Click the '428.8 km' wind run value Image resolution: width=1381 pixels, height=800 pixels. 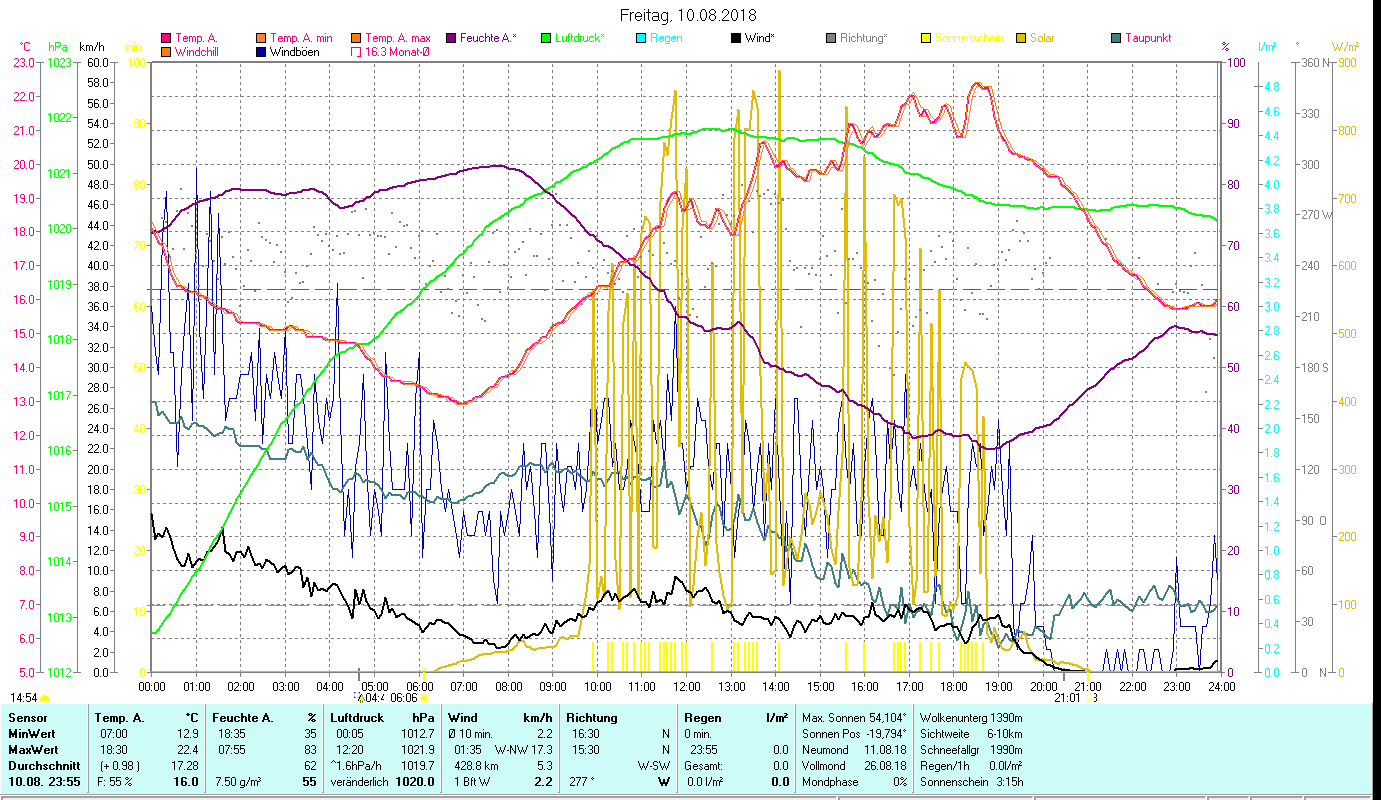pos(474,765)
